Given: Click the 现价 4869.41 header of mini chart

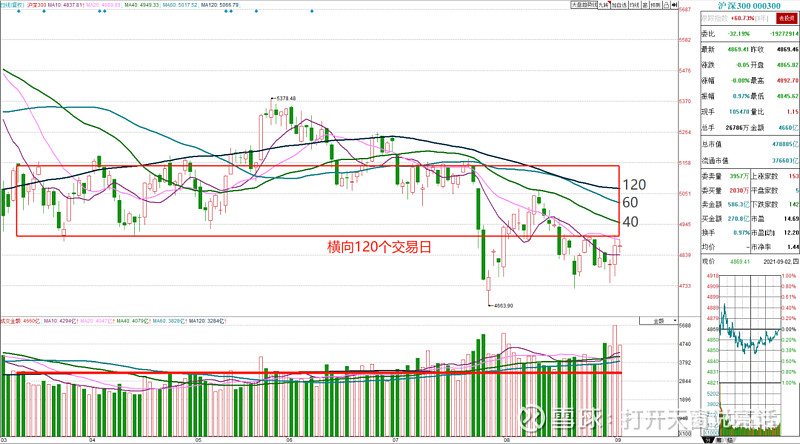Looking at the screenshot, I should point(726,262).
